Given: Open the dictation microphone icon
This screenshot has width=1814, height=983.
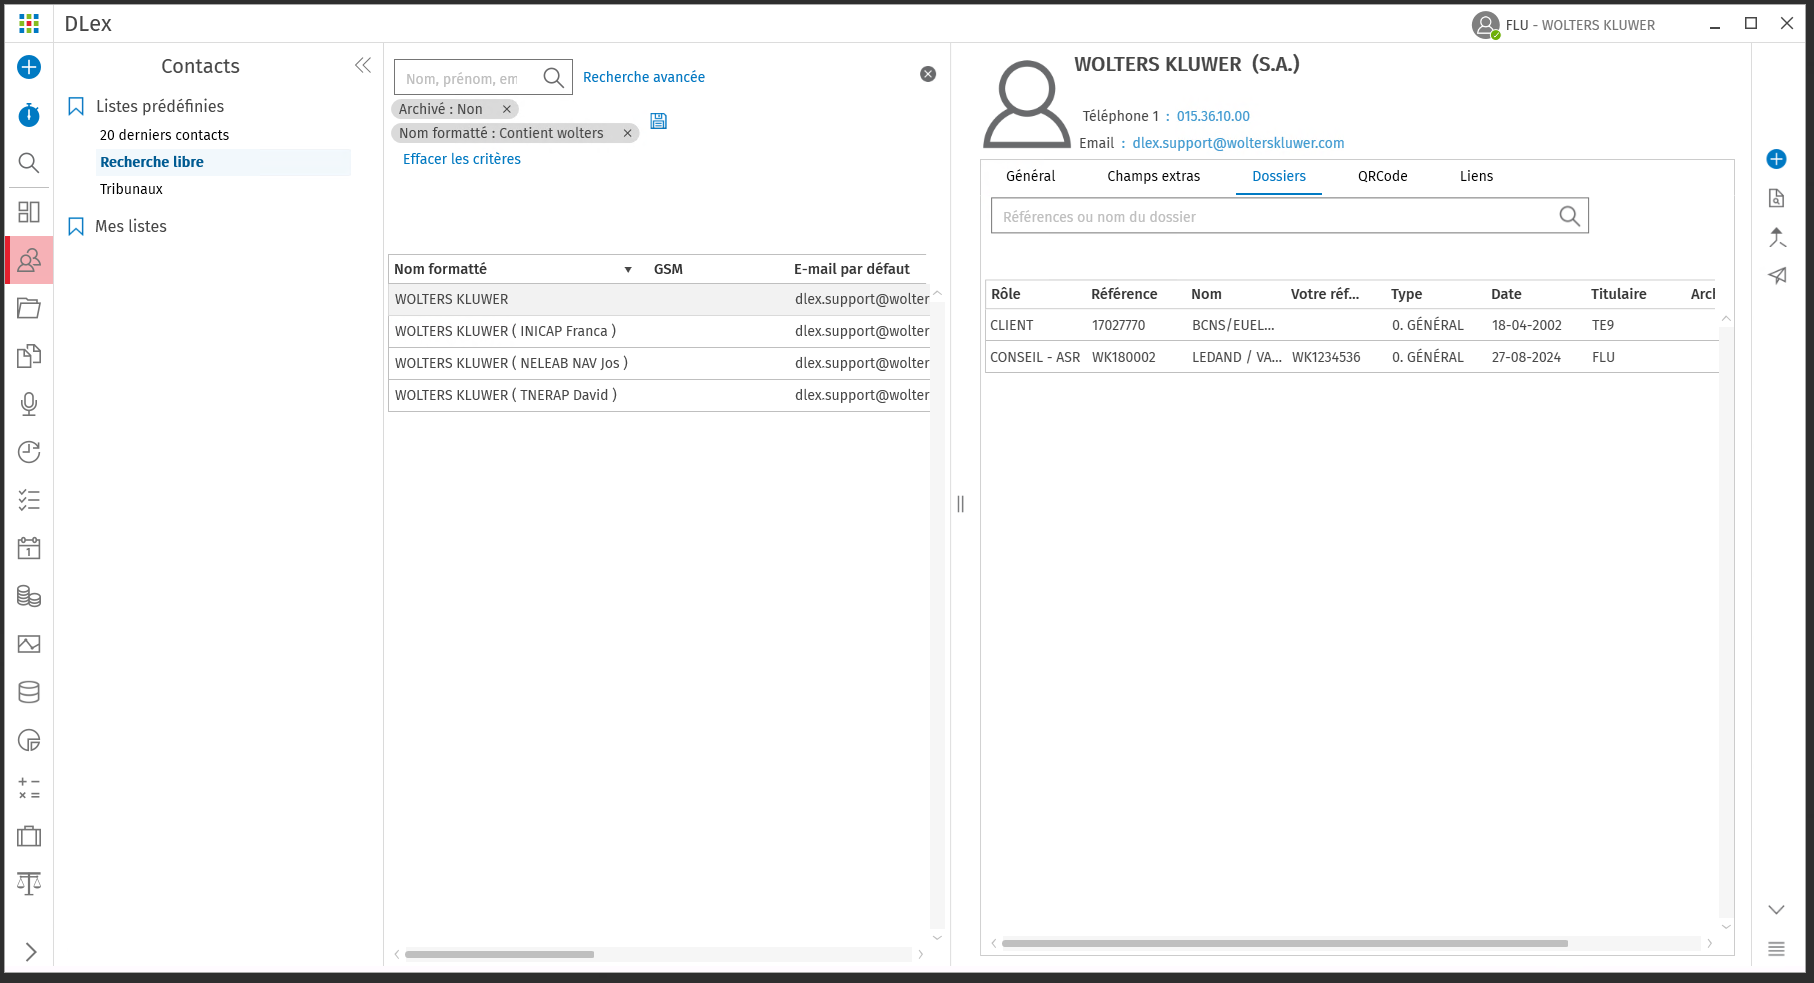Looking at the screenshot, I should click(29, 404).
